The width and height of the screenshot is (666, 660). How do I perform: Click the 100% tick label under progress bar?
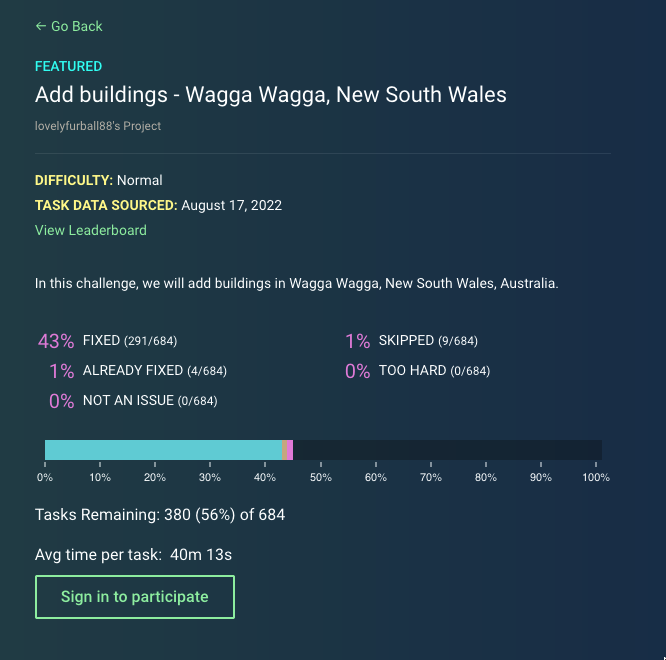pyautogui.click(x=596, y=477)
